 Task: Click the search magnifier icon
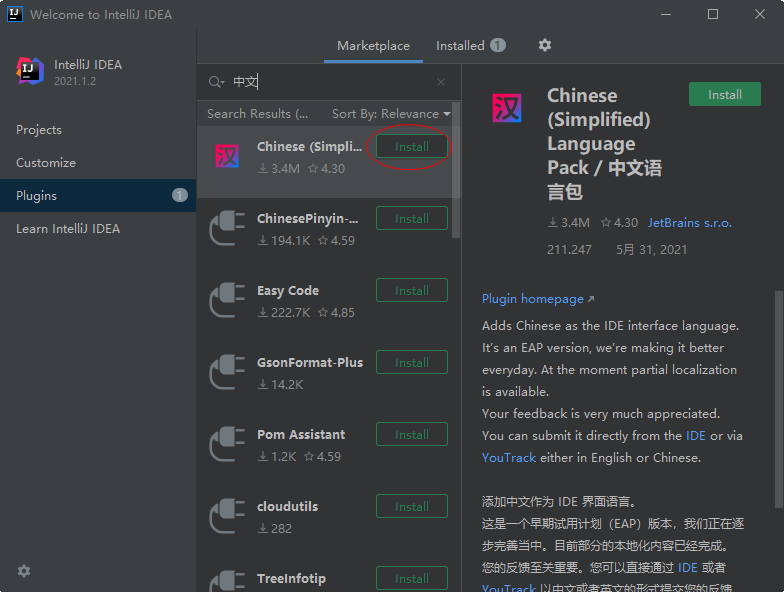coord(216,82)
